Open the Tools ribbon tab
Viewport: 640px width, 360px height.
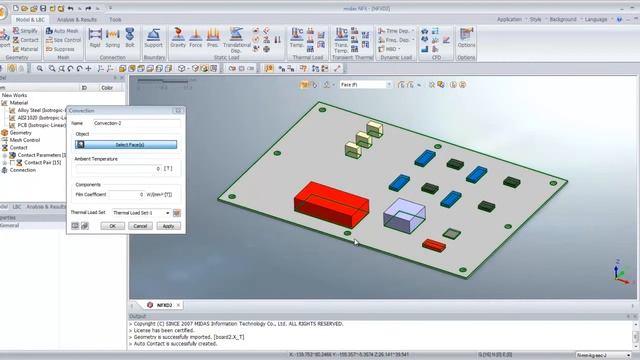(116, 20)
